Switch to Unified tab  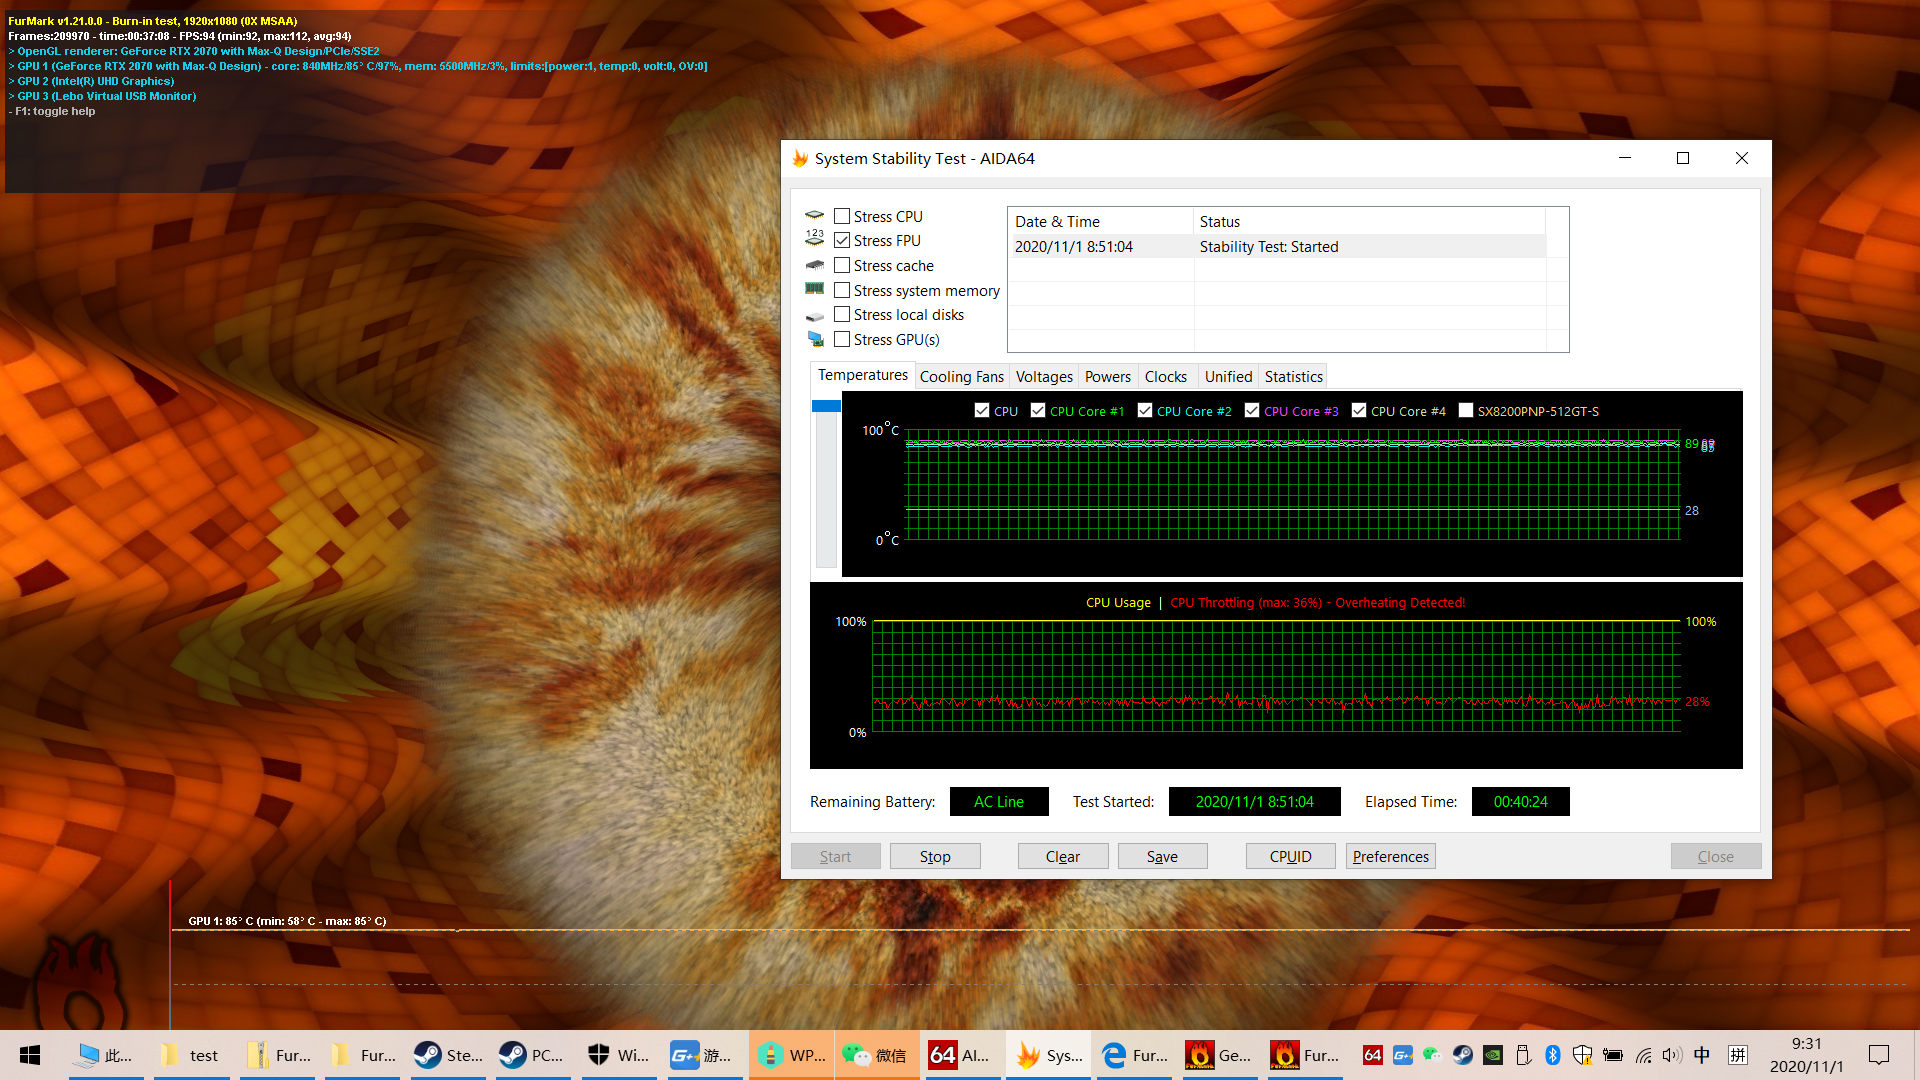pos(1228,377)
